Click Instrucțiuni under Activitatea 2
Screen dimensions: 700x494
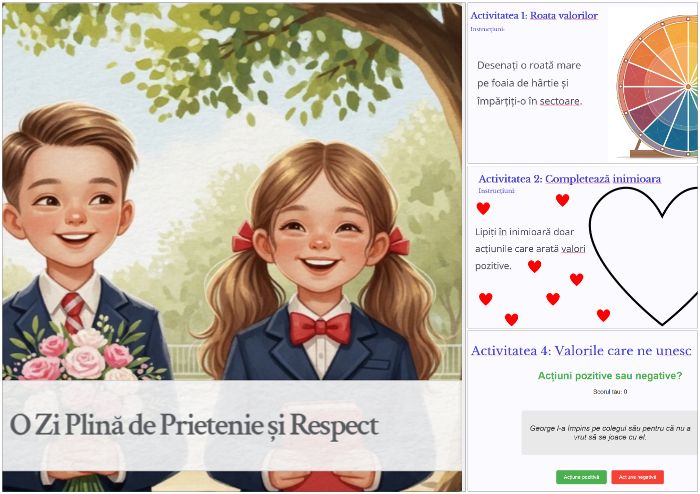pos(496,191)
